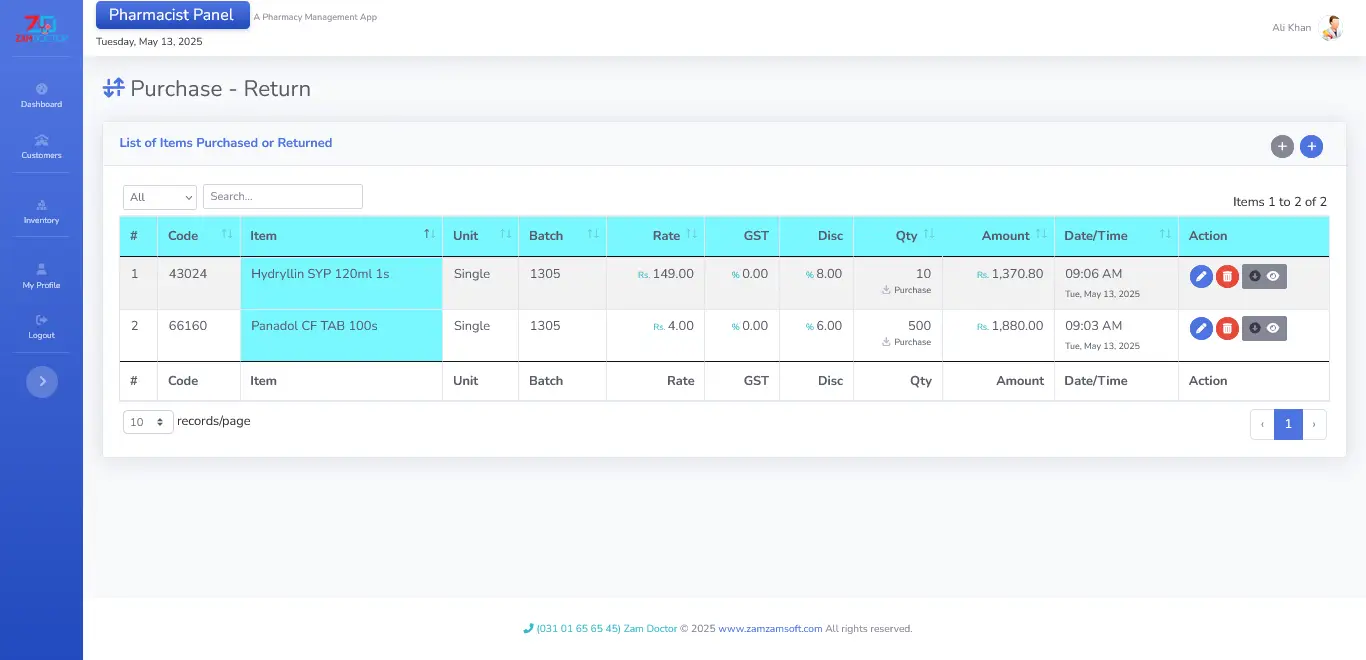Edit the Hydryllin SYP 120ml row

[1201, 276]
